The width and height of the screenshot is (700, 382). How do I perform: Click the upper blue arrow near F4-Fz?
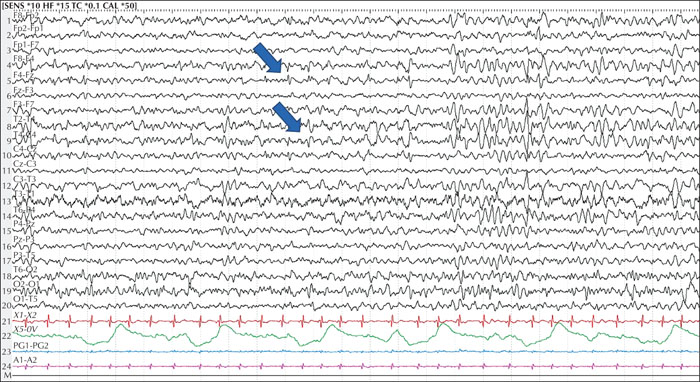click(x=268, y=58)
